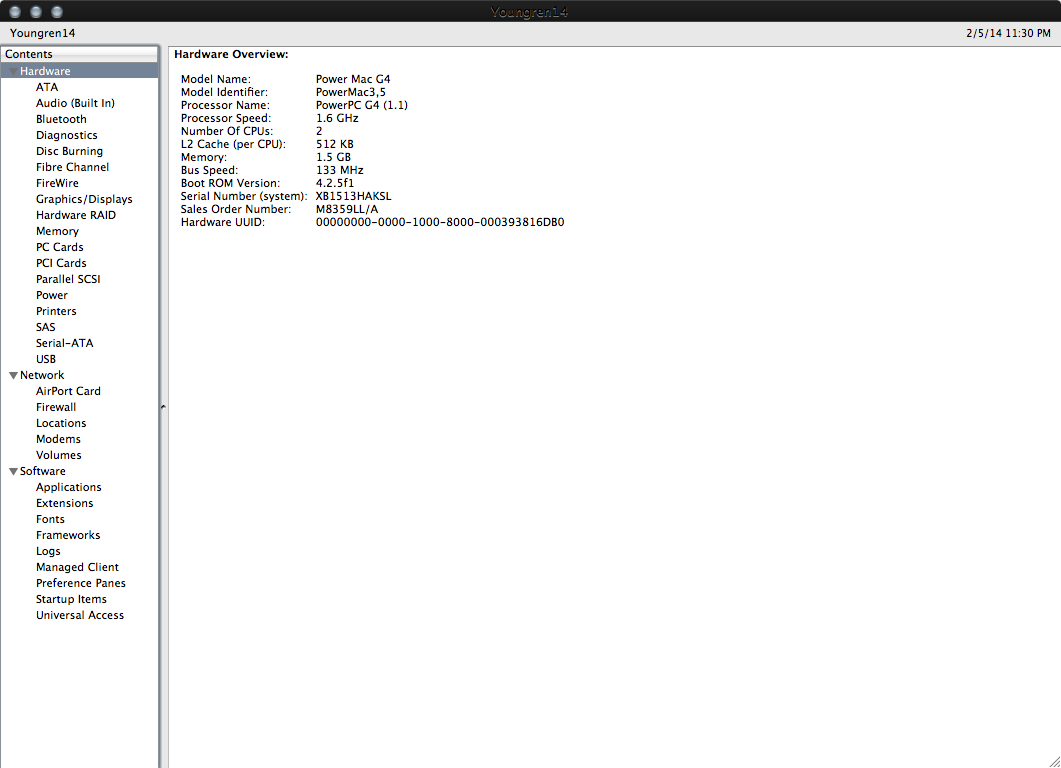Image resolution: width=1061 pixels, height=768 pixels.
Task: Select Bluetooth in the Contents list
Action: 61,119
